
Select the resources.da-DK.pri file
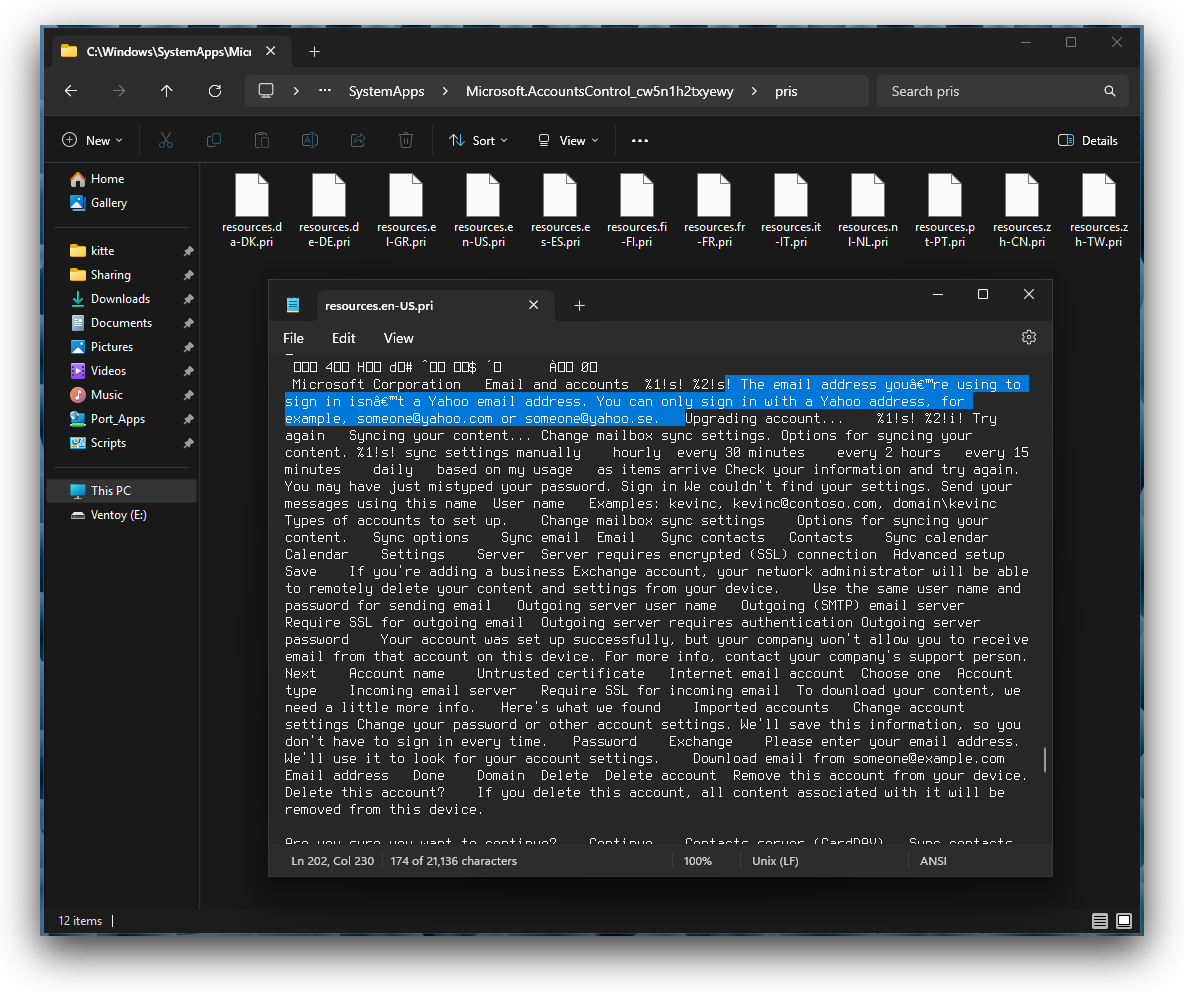coord(251,210)
